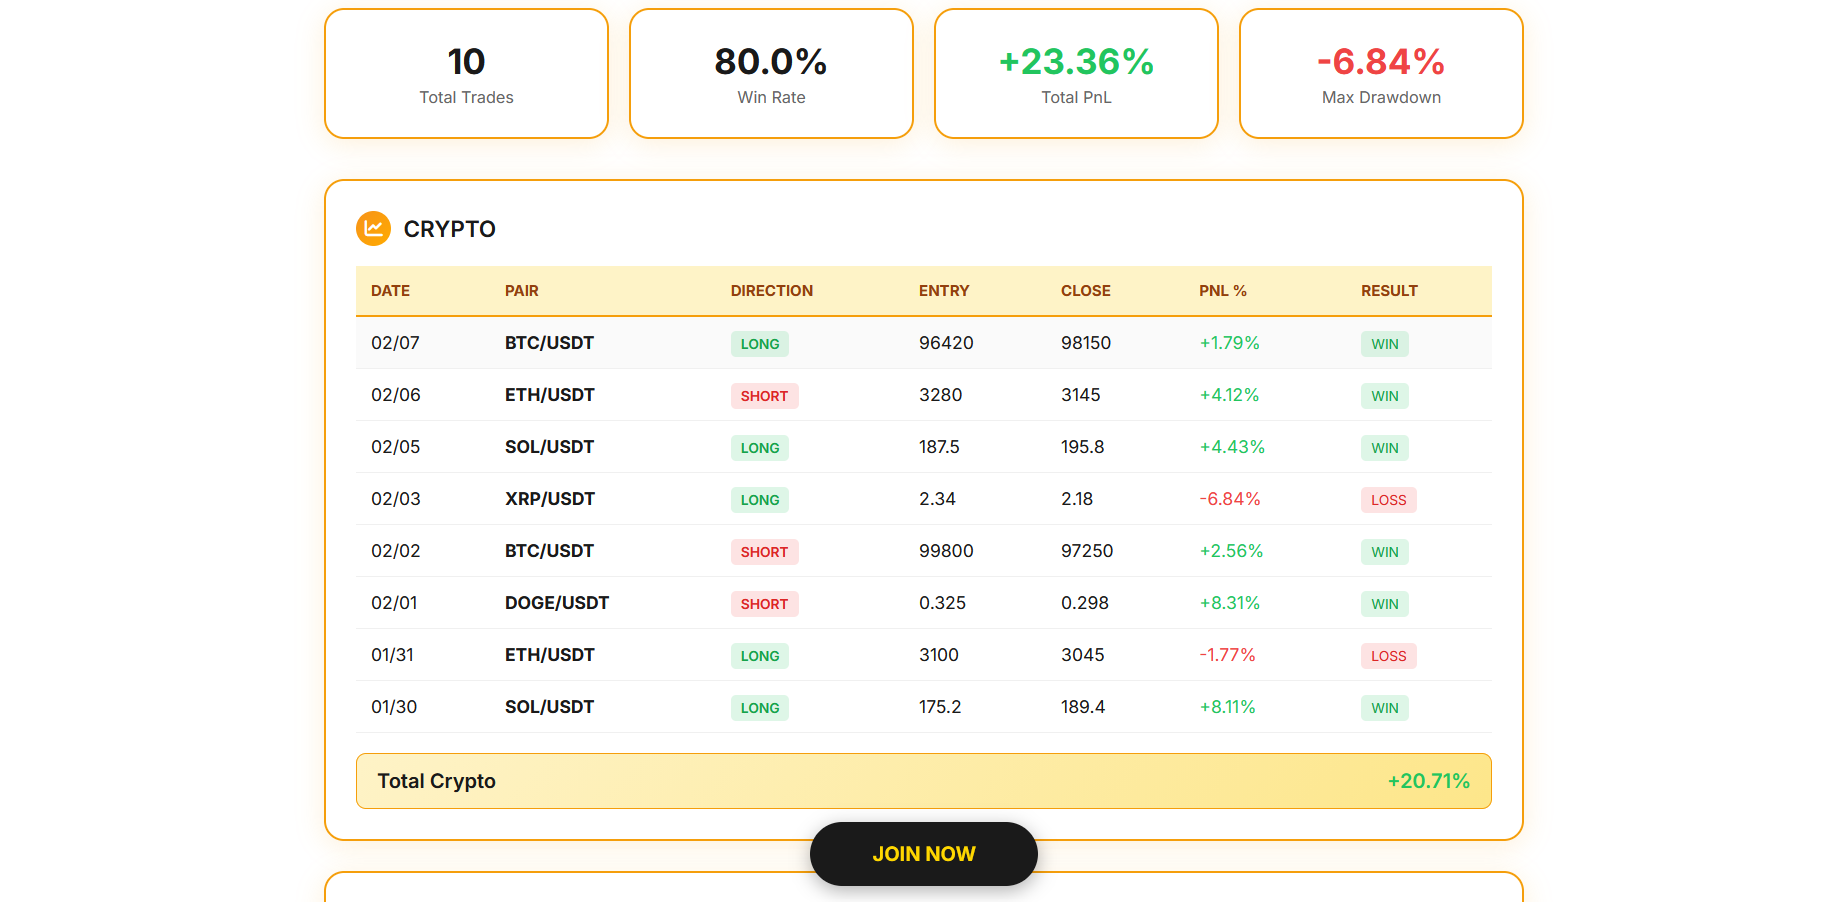The height and width of the screenshot is (902, 1842).
Task: Click the Total PnL +23.36% card
Action: 1076,73
